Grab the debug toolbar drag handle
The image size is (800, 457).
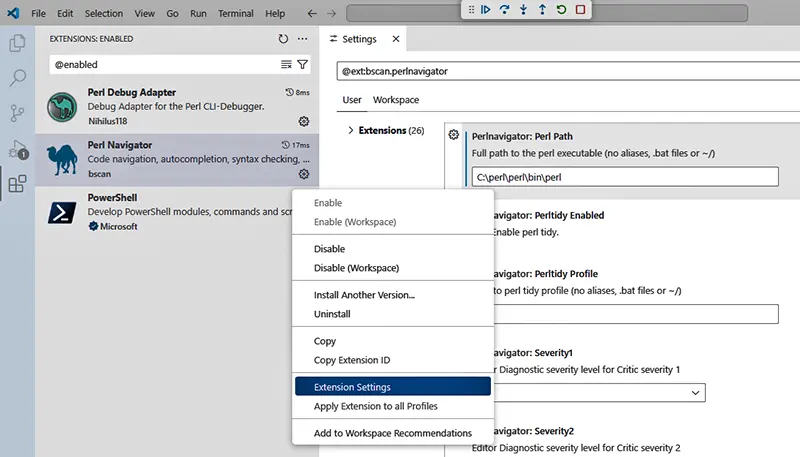tap(471, 9)
